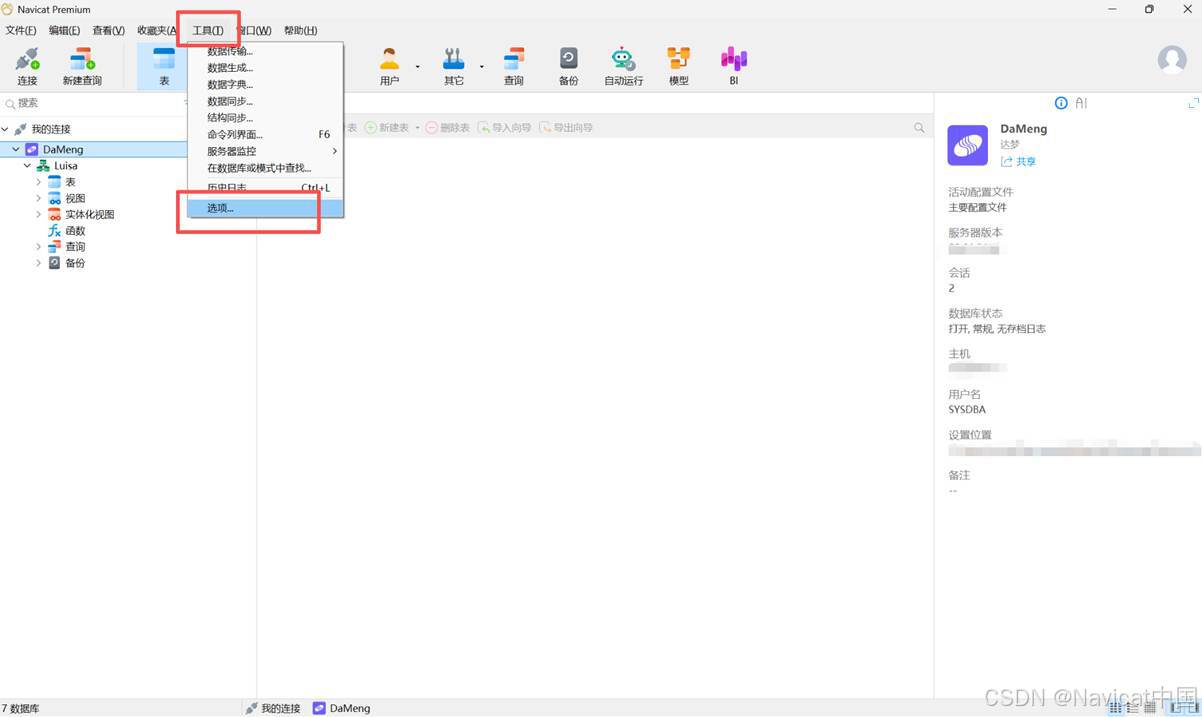Click DaMeng in the status bar
The height and width of the screenshot is (717, 1202).
[x=341, y=708]
